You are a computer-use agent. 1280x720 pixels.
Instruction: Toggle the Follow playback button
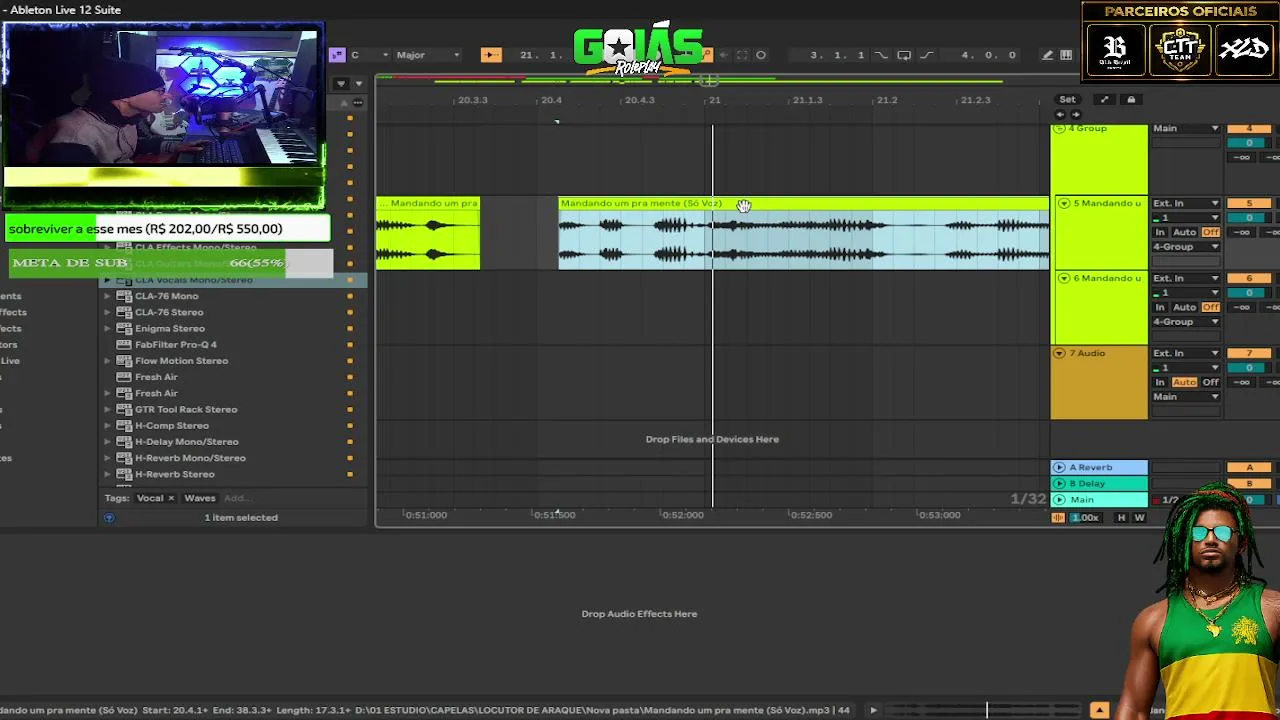coord(490,55)
